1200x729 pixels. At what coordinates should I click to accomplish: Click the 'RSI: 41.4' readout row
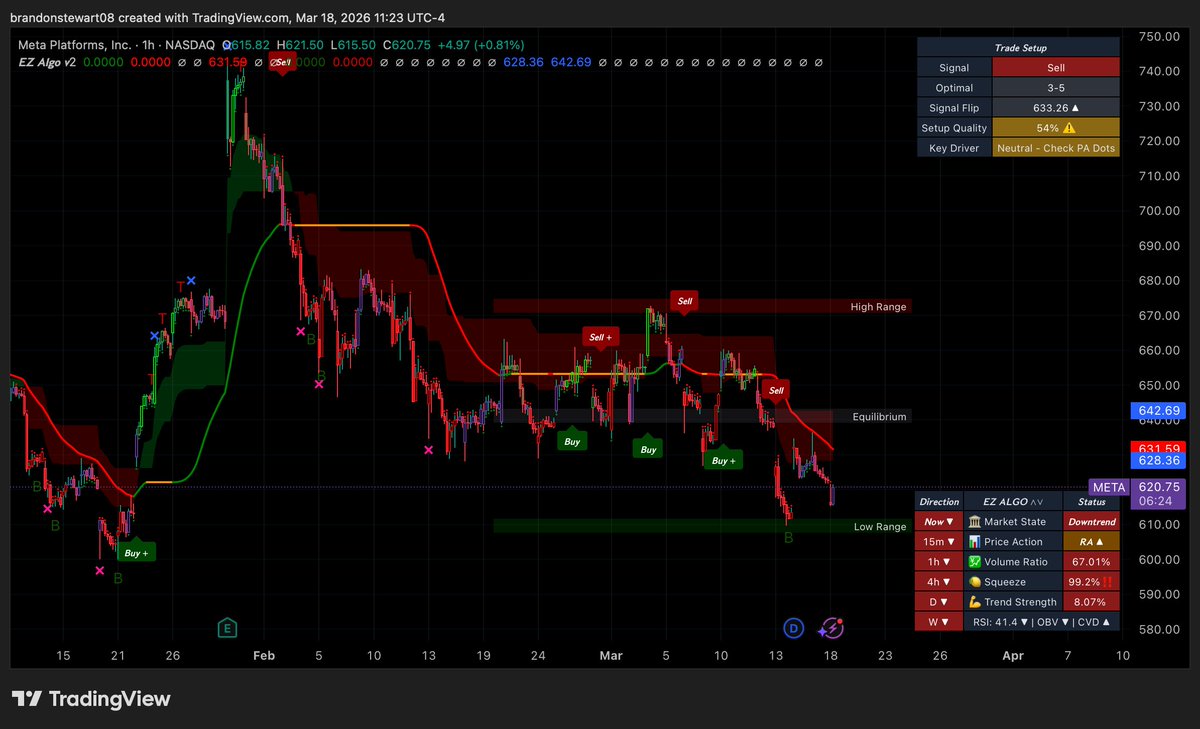click(x=1042, y=622)
